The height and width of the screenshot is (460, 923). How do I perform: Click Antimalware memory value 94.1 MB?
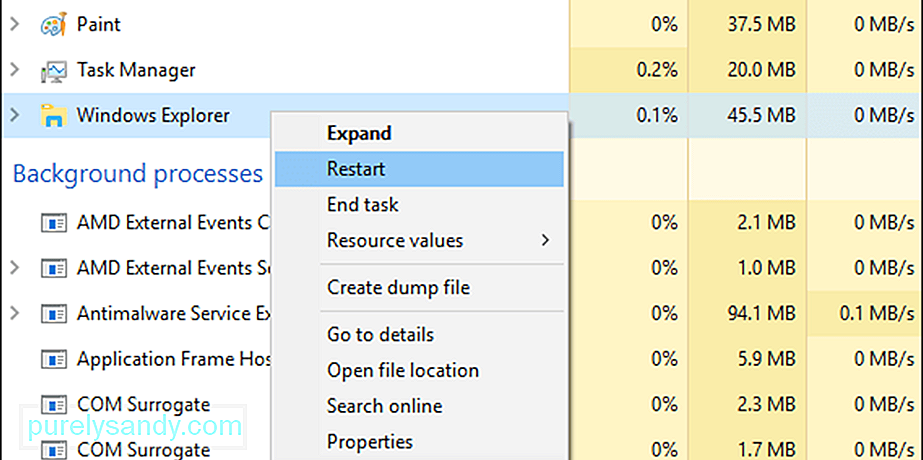761,313
